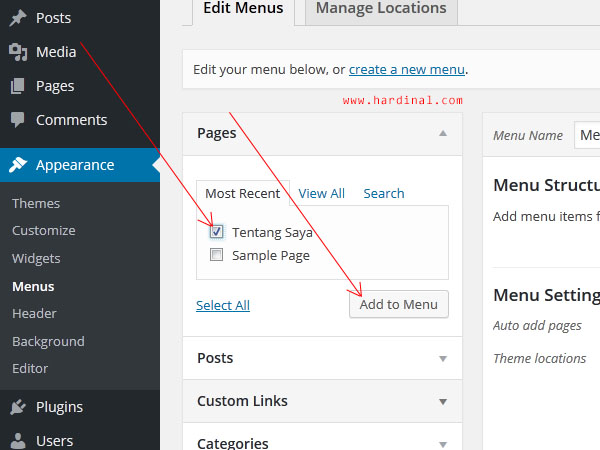Click the Theme locations label
Screen dimensions: 600x450
540,359
